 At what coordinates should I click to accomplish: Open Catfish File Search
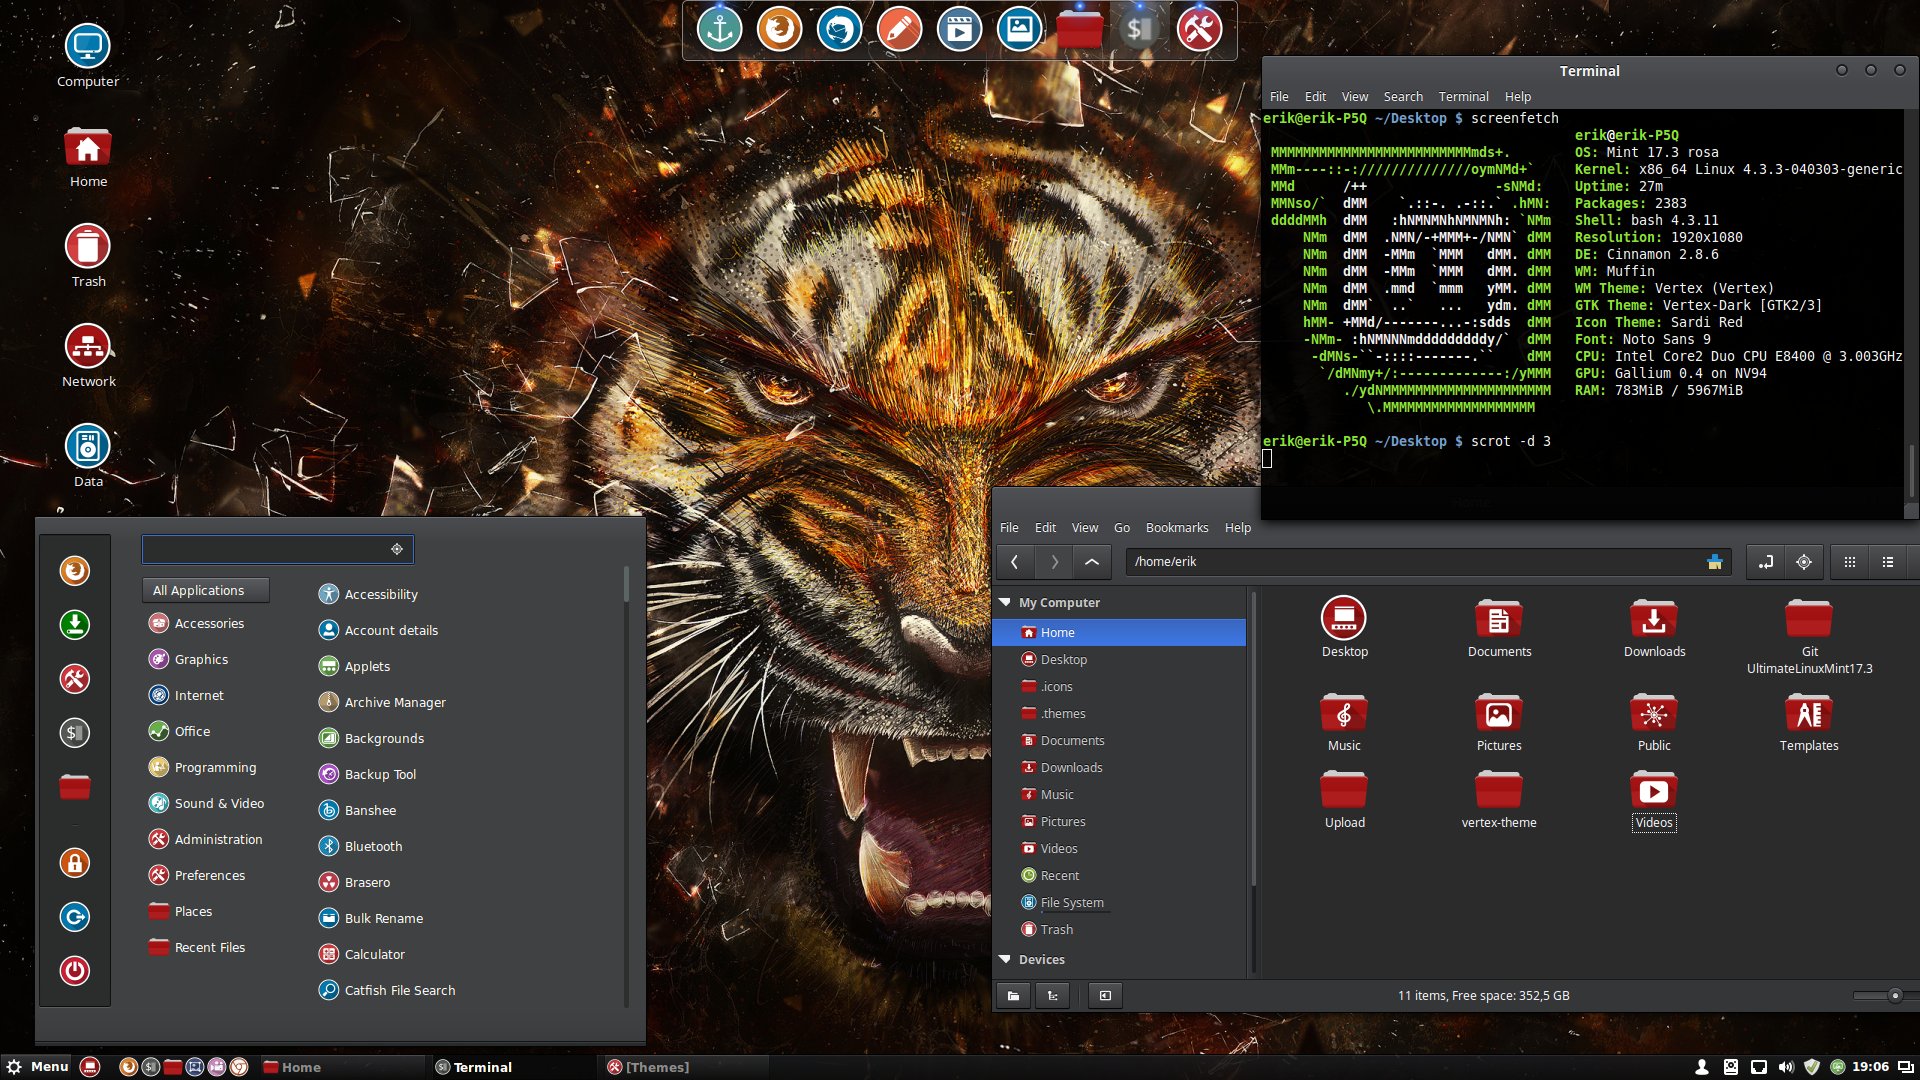click(399, 990)
